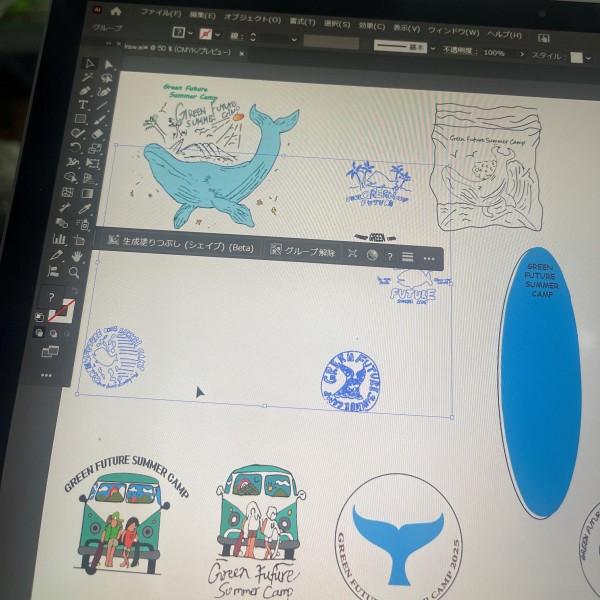This screenshot has height=600, width=600.
Task: Select the Zoom tool
Action: click(74, 272)
